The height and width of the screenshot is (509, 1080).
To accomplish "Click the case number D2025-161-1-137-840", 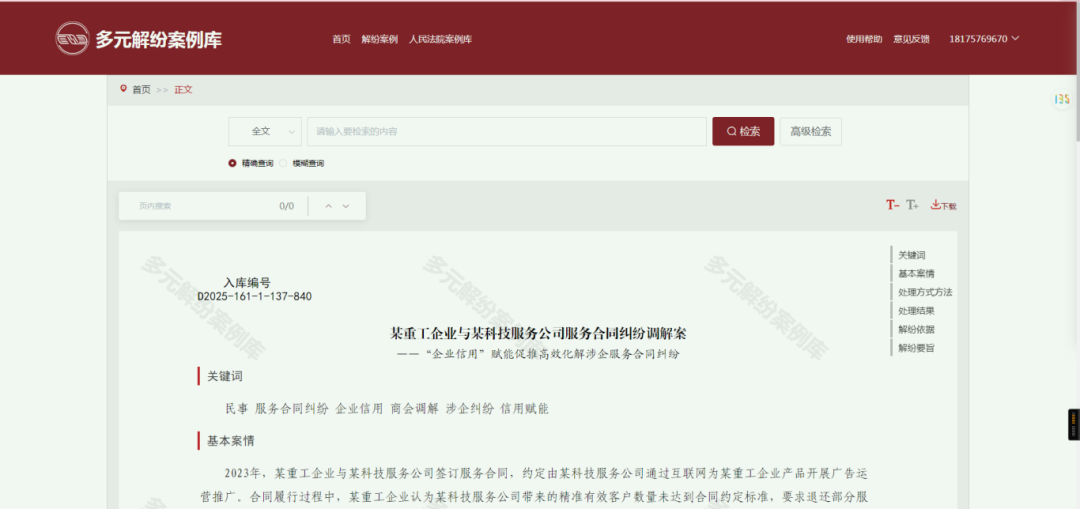I will pos(254,297).
